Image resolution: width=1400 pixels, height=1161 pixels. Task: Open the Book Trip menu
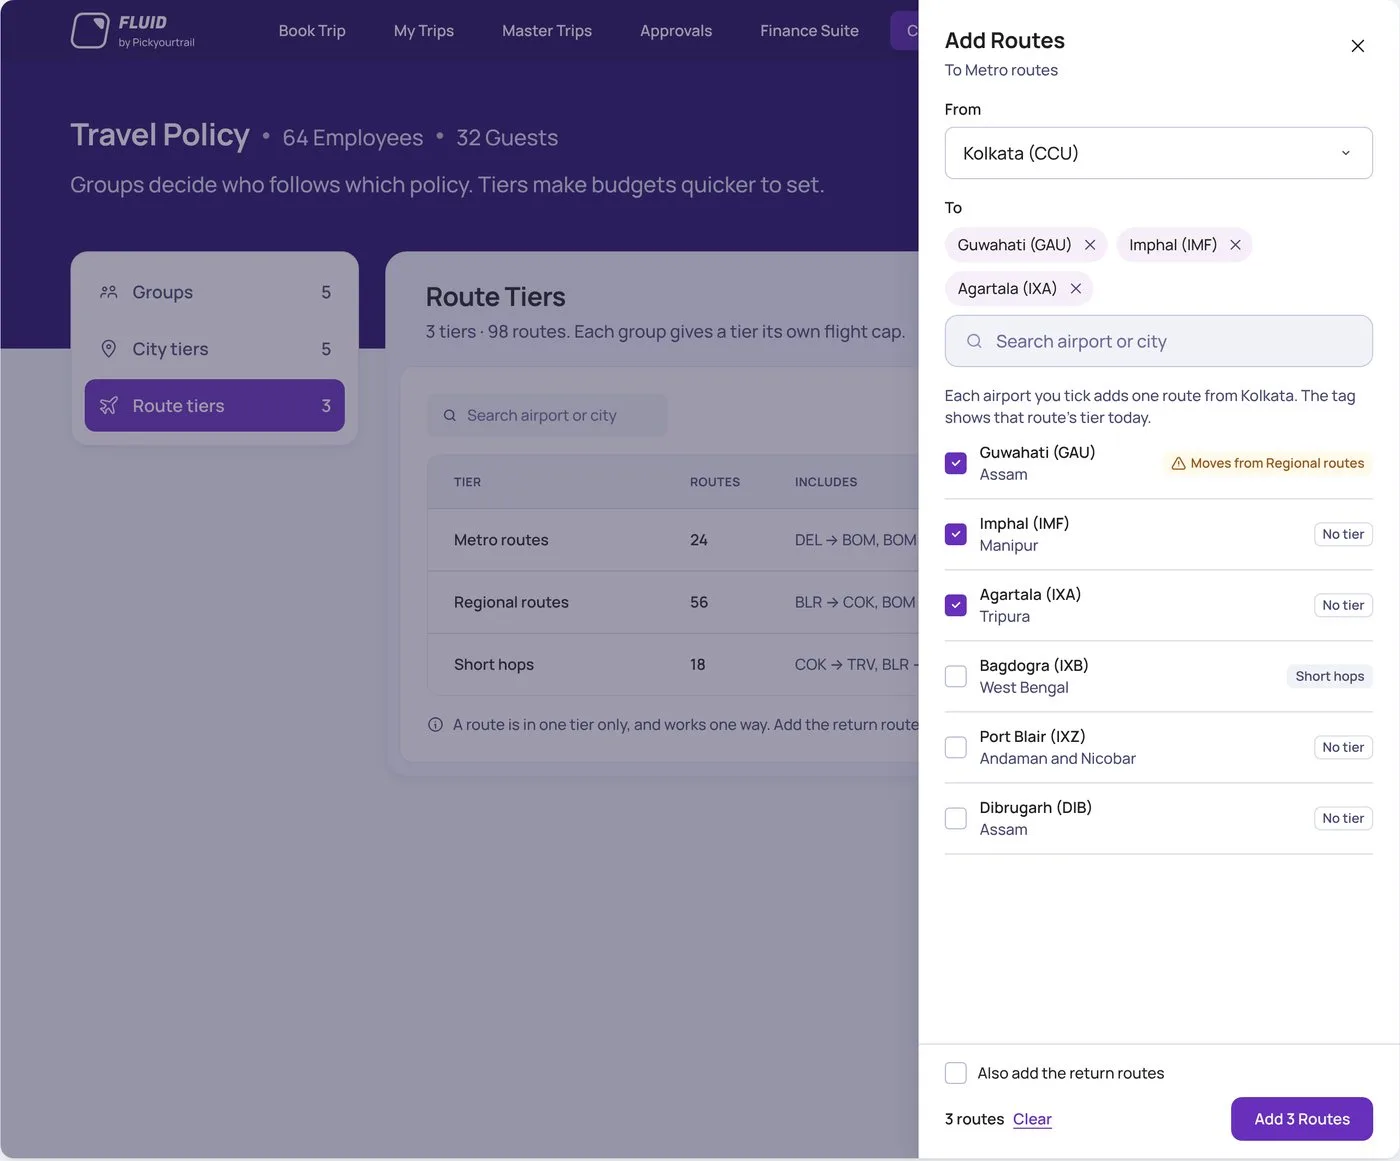click(312, 31)
